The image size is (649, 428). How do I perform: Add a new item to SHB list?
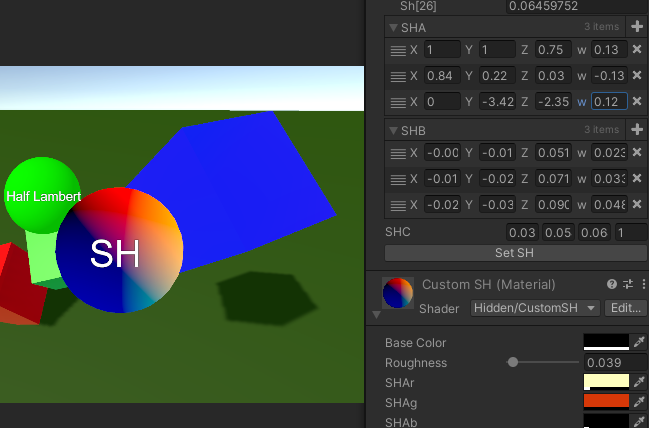(x=637, y=130)
